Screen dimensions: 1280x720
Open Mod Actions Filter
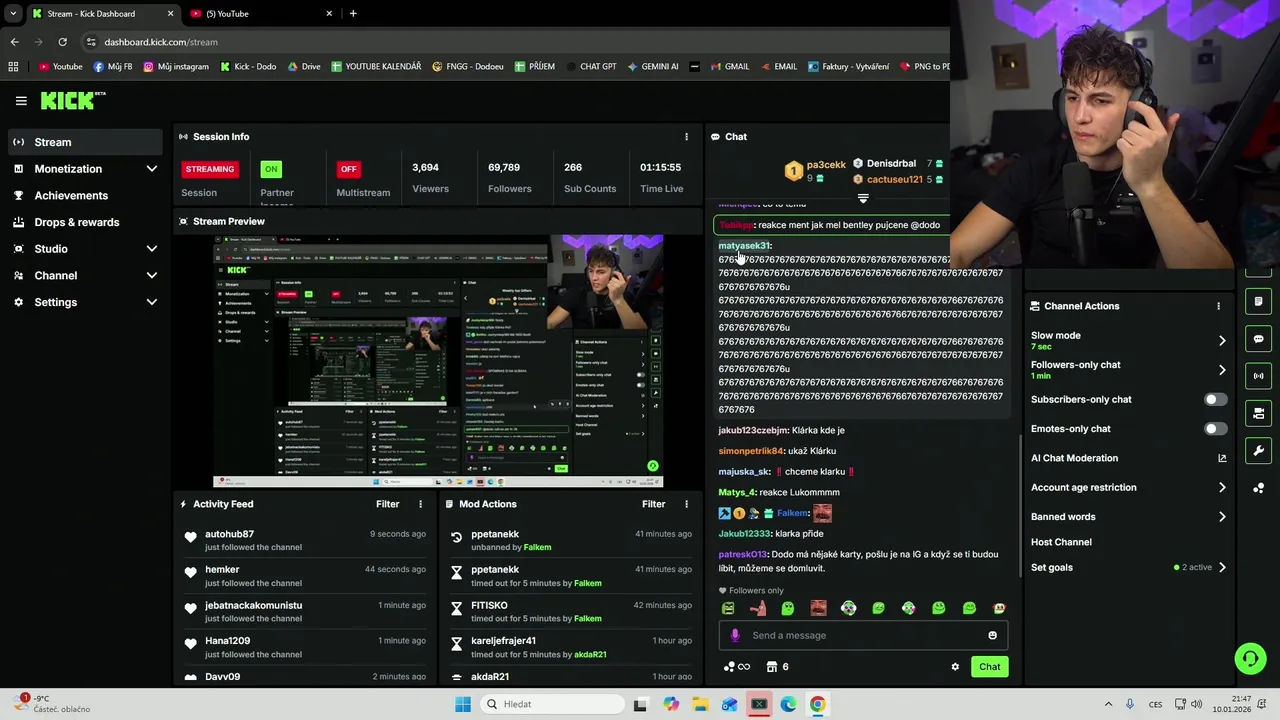653,504
